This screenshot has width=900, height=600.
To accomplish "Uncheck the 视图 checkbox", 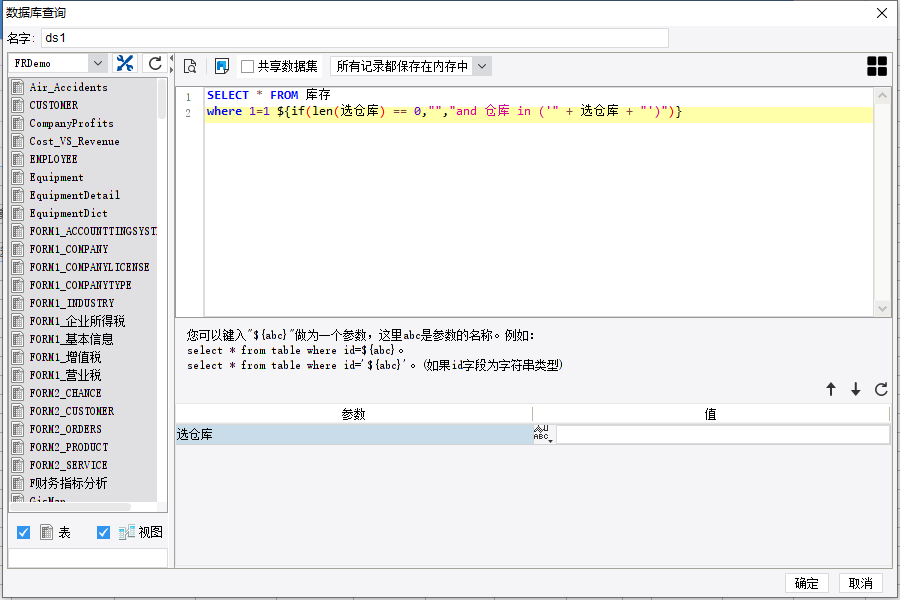I will [103, 532].
